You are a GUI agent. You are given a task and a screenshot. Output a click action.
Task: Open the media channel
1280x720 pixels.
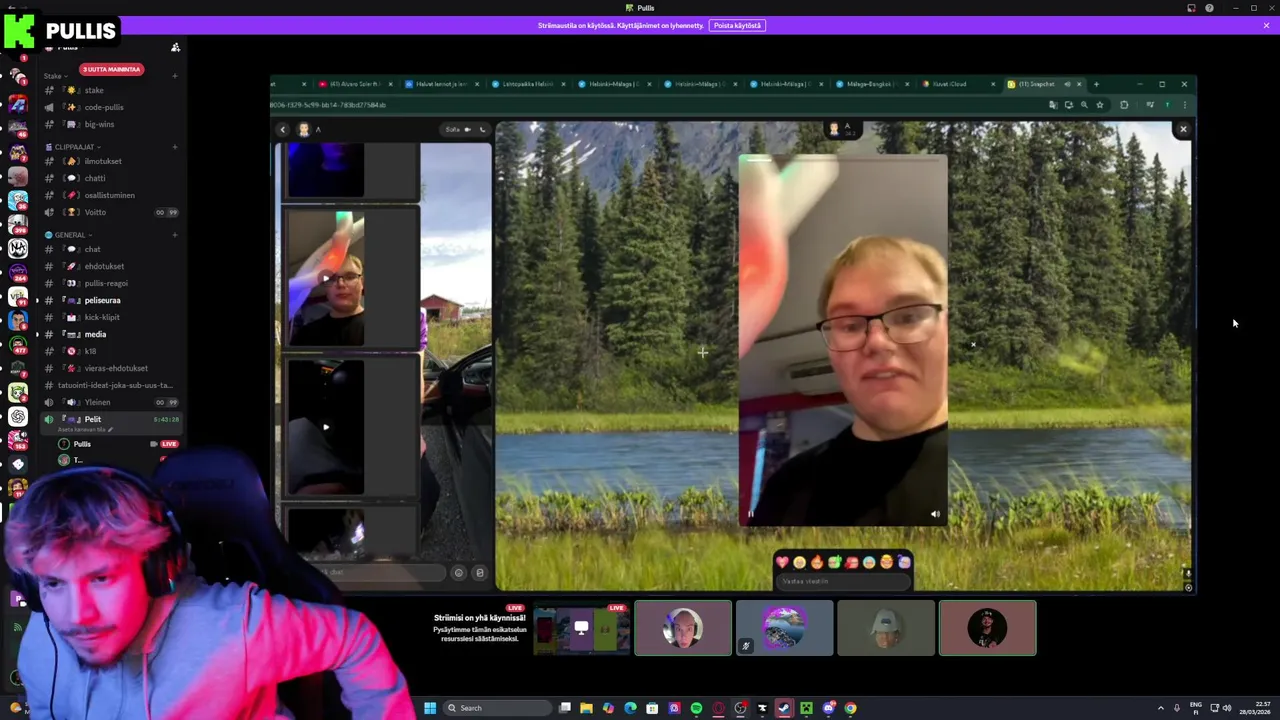(x=110, y=334)
